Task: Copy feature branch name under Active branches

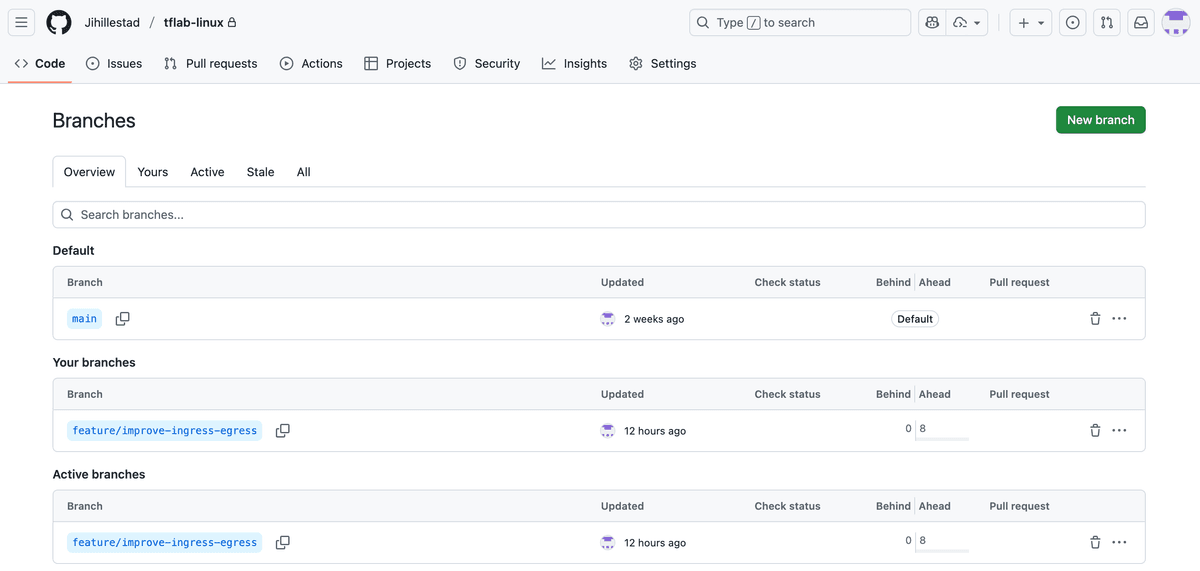Action: [283, 543]
